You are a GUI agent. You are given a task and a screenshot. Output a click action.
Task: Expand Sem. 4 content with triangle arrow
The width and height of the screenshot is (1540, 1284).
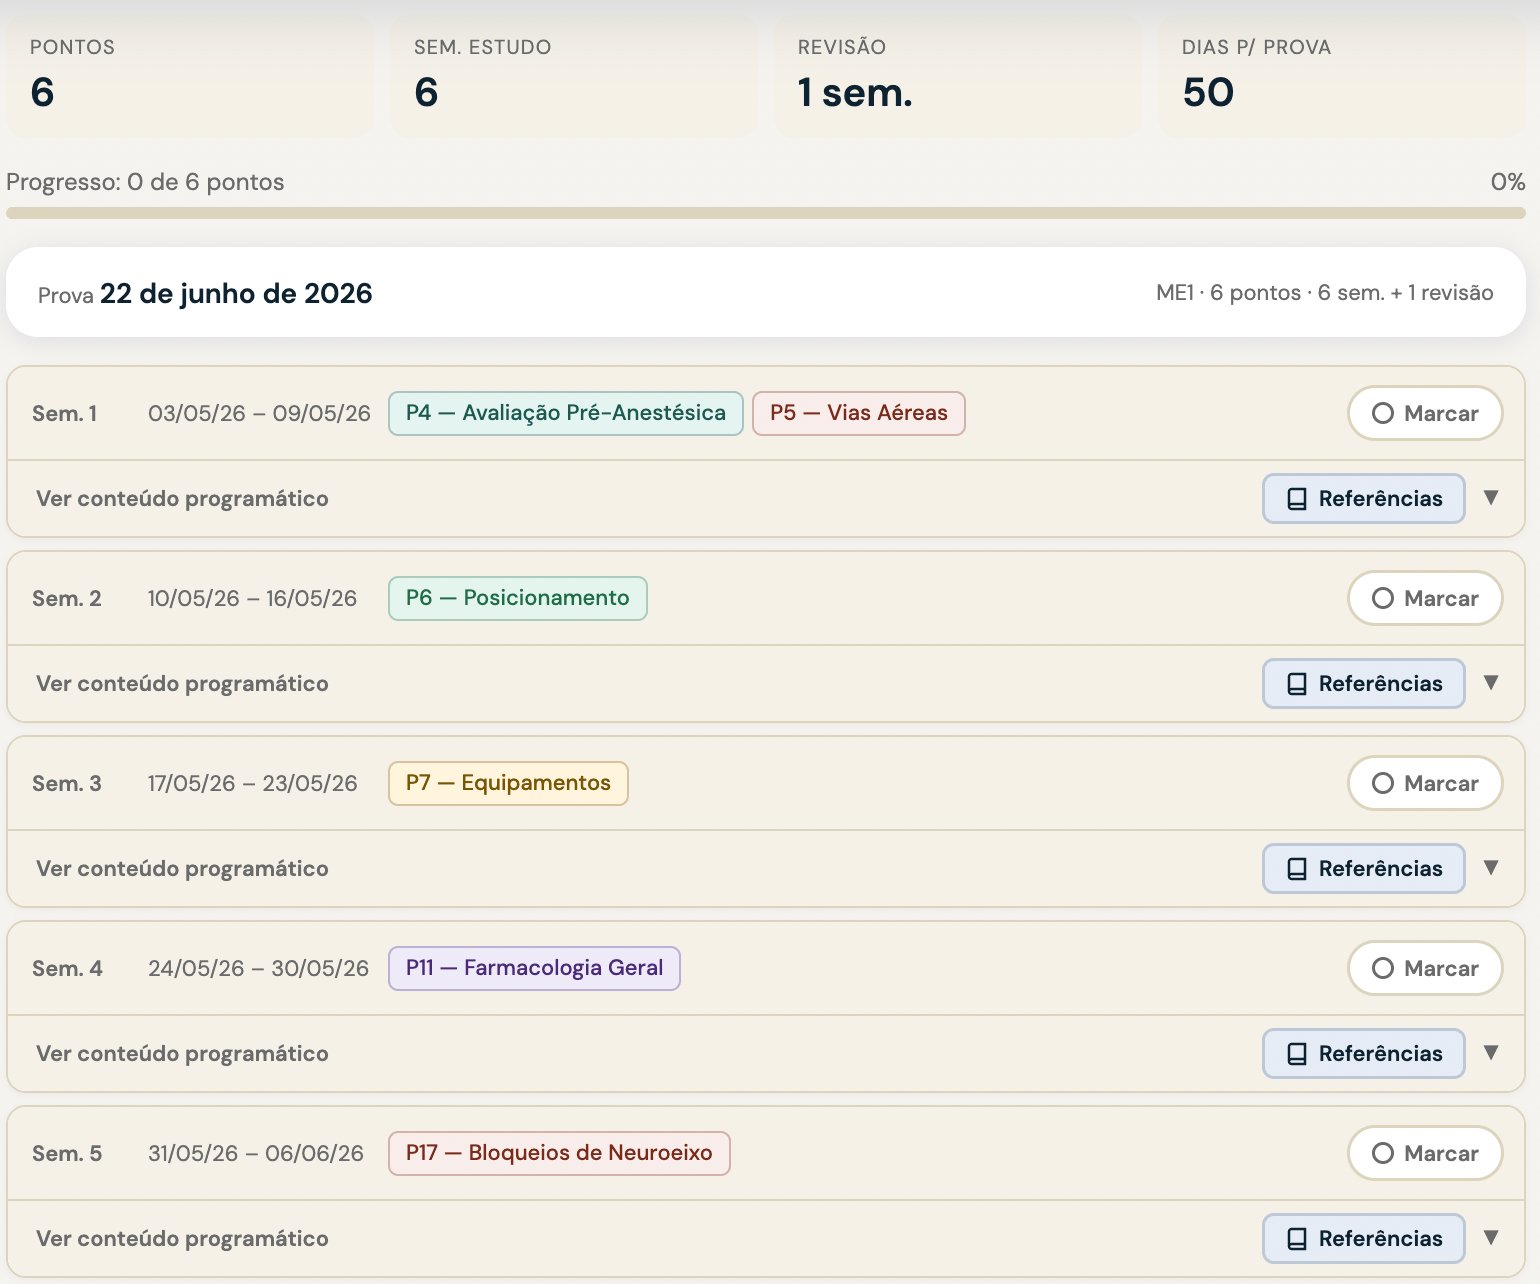point(1491,1052)
